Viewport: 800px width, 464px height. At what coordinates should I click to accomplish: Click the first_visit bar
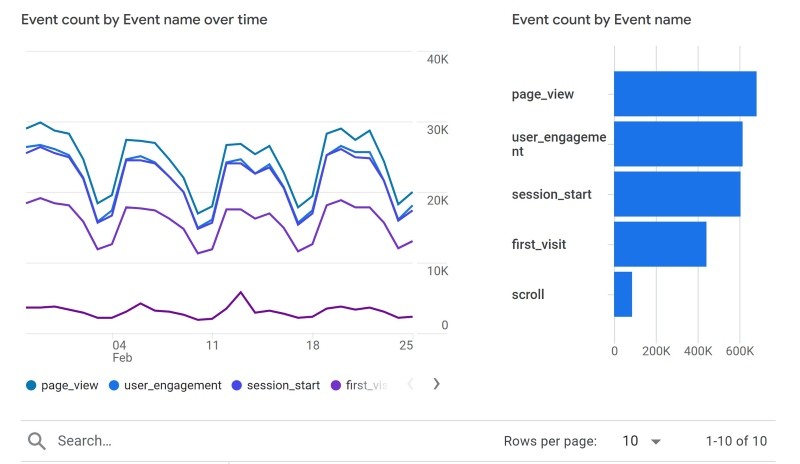pos(660,244)
